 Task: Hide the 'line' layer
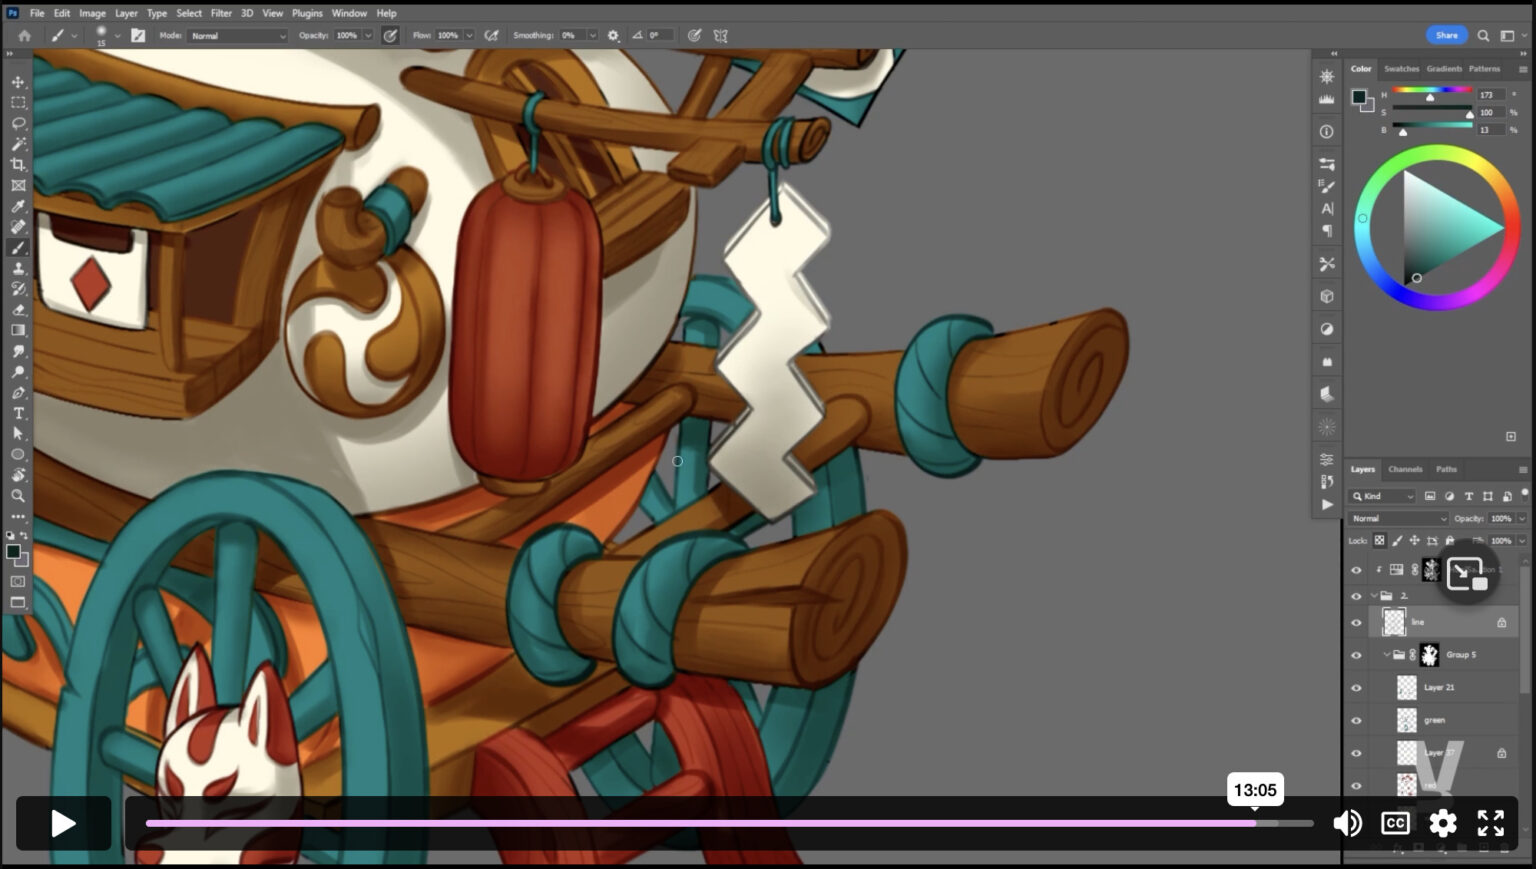click(1356, 622)
